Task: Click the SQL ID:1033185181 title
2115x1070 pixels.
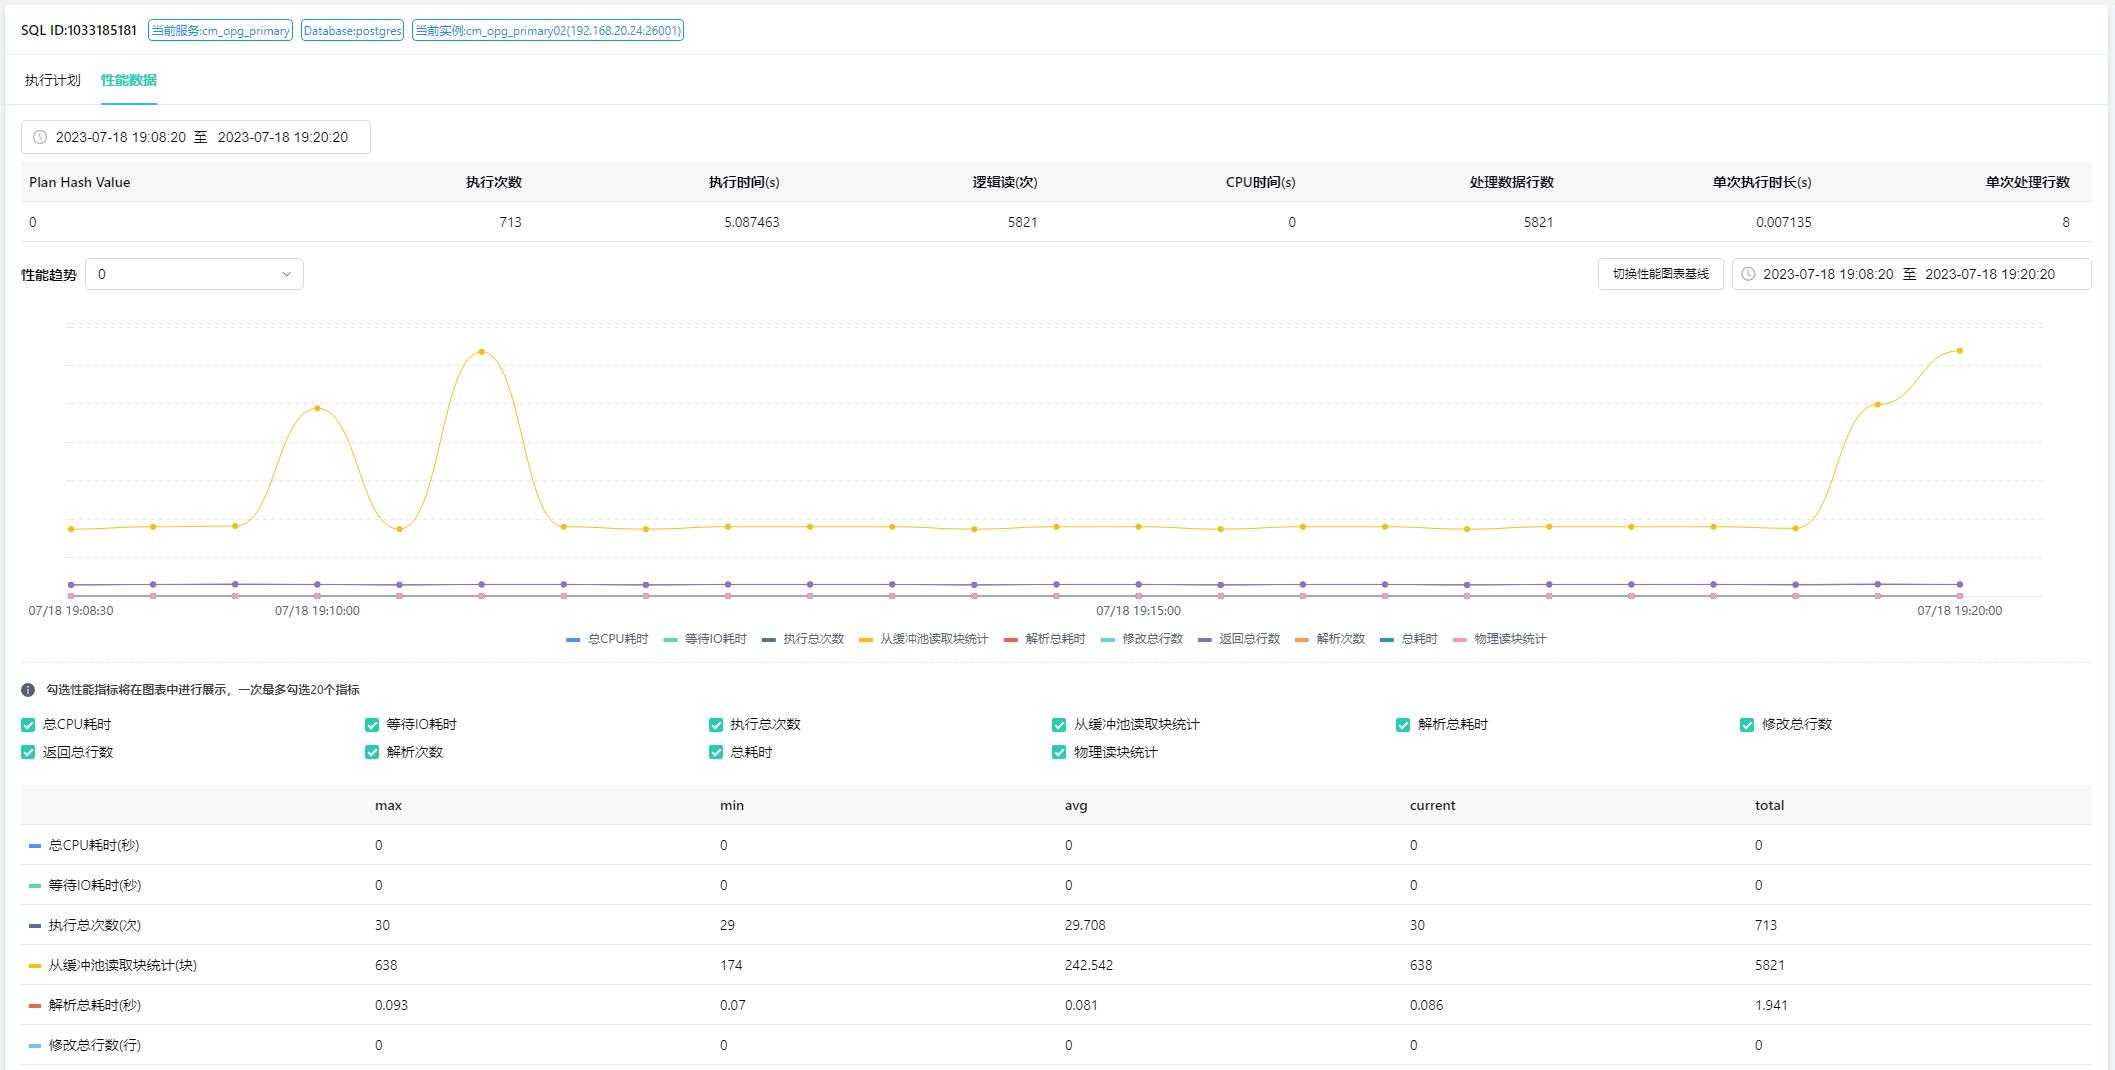Action: (79, 30)
